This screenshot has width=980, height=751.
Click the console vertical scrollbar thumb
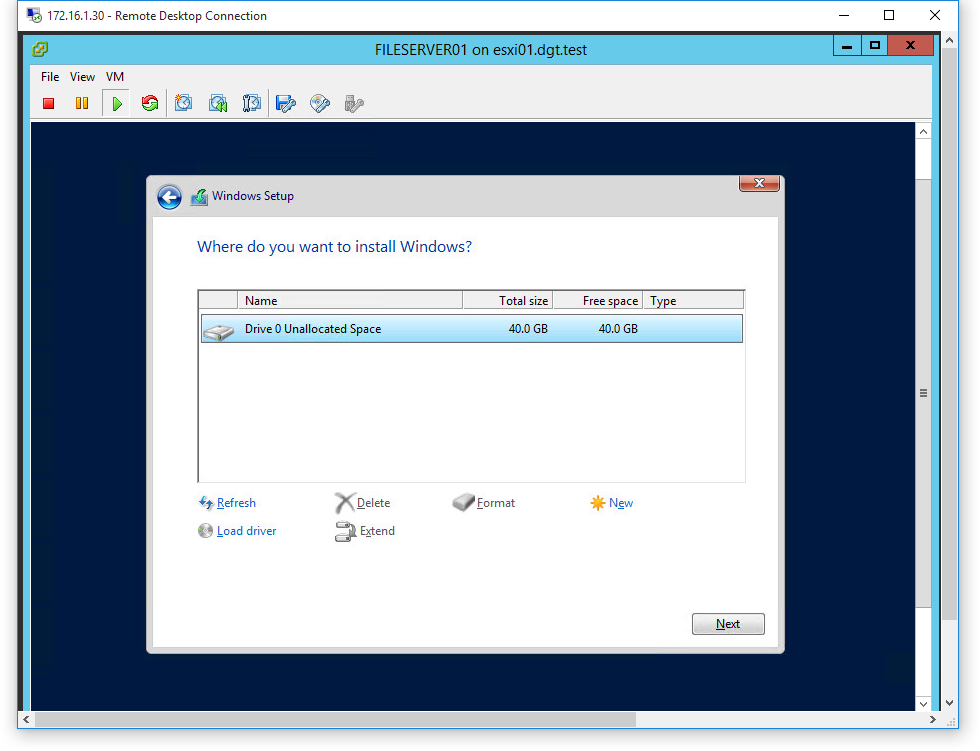tap(924, 393)
